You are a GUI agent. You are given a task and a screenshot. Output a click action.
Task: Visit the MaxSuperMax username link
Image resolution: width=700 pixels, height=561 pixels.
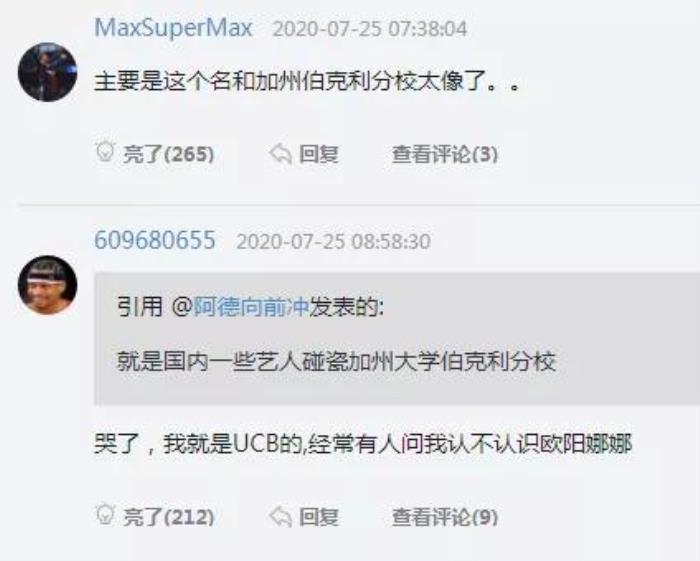[x=174, y=28]
